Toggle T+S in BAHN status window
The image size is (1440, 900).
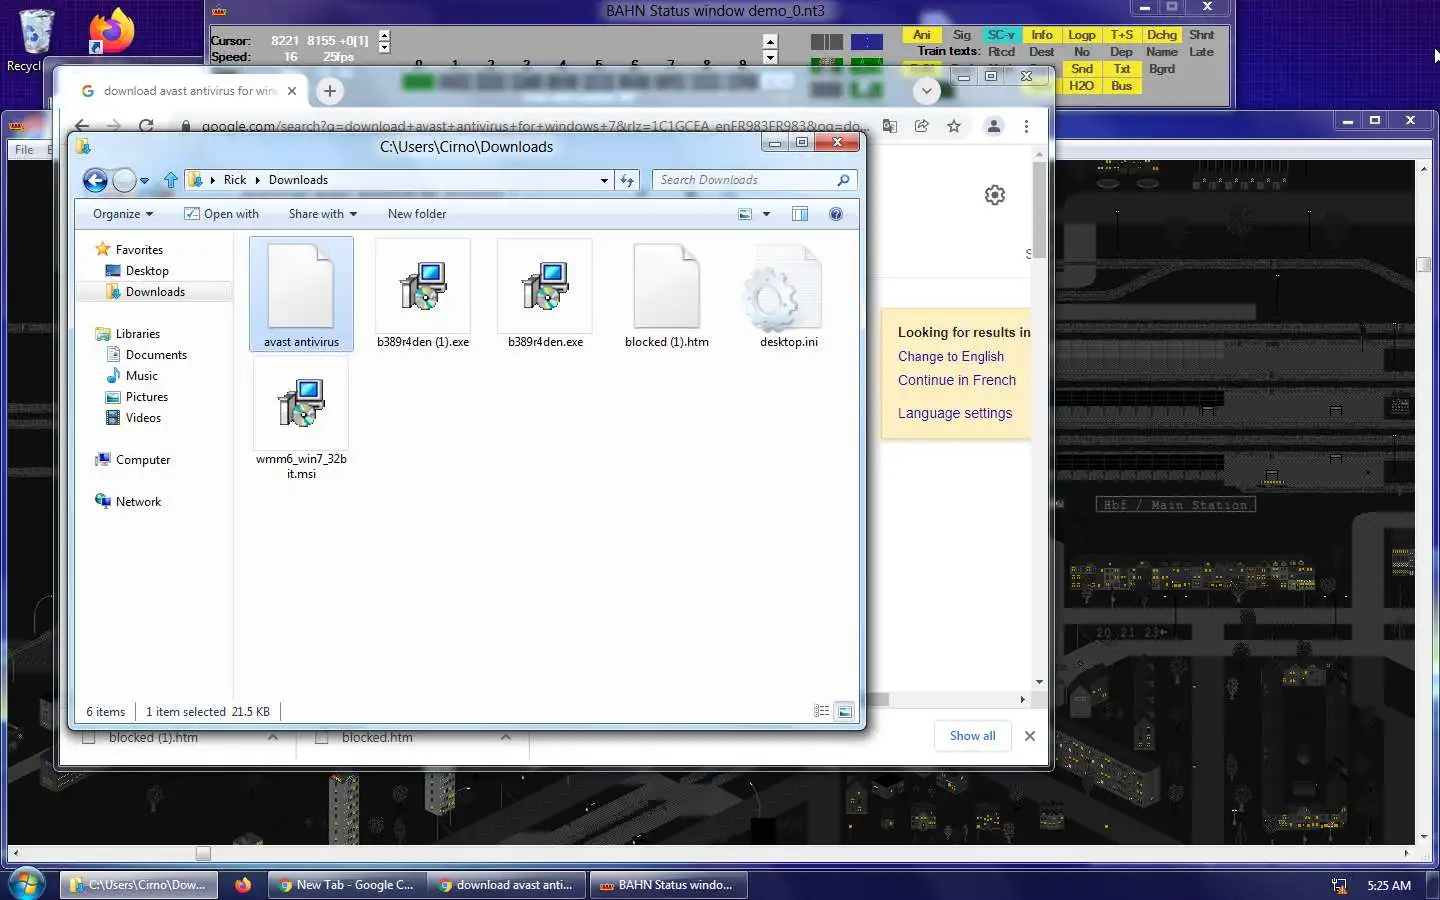pos(1122,35)
